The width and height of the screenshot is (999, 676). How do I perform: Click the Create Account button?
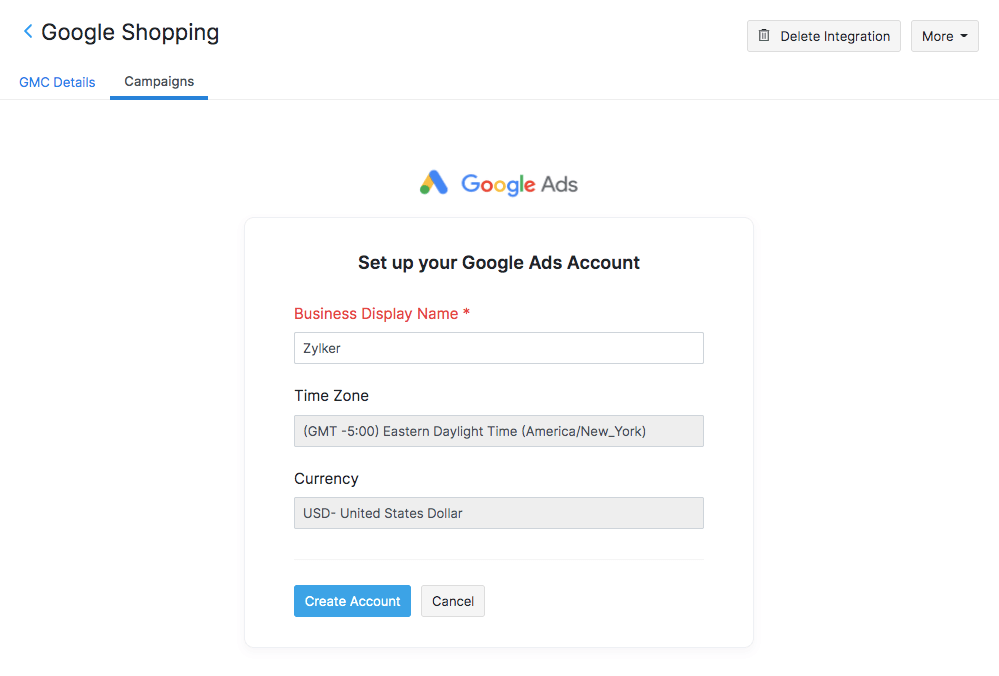pos(352,600)
